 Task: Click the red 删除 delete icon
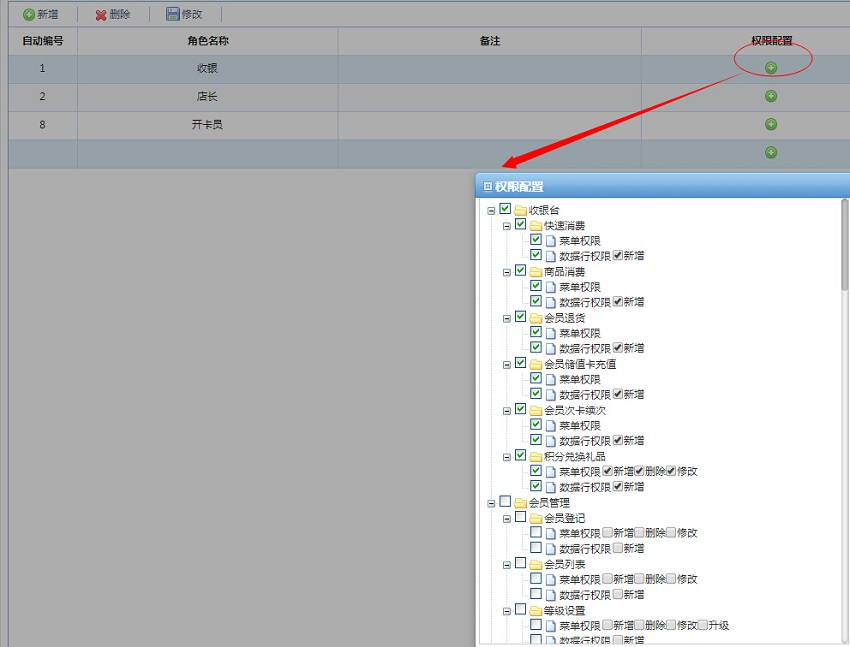[x=101, y=15]
